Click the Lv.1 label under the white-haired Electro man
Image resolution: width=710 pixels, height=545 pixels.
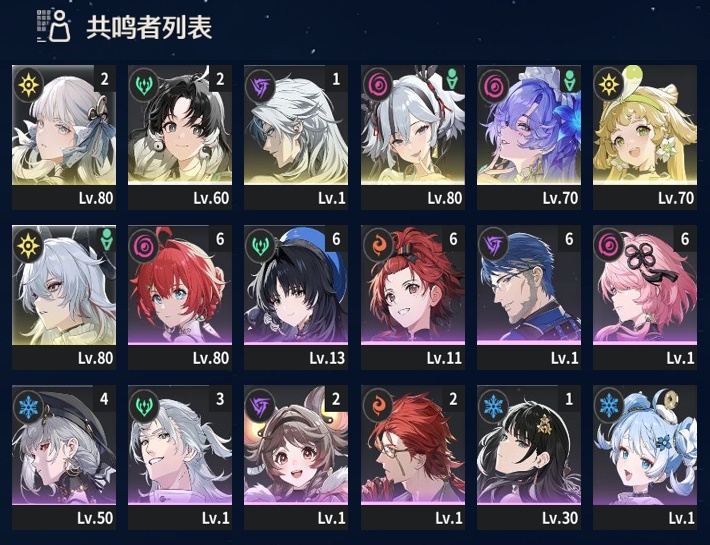click(331, 198)
